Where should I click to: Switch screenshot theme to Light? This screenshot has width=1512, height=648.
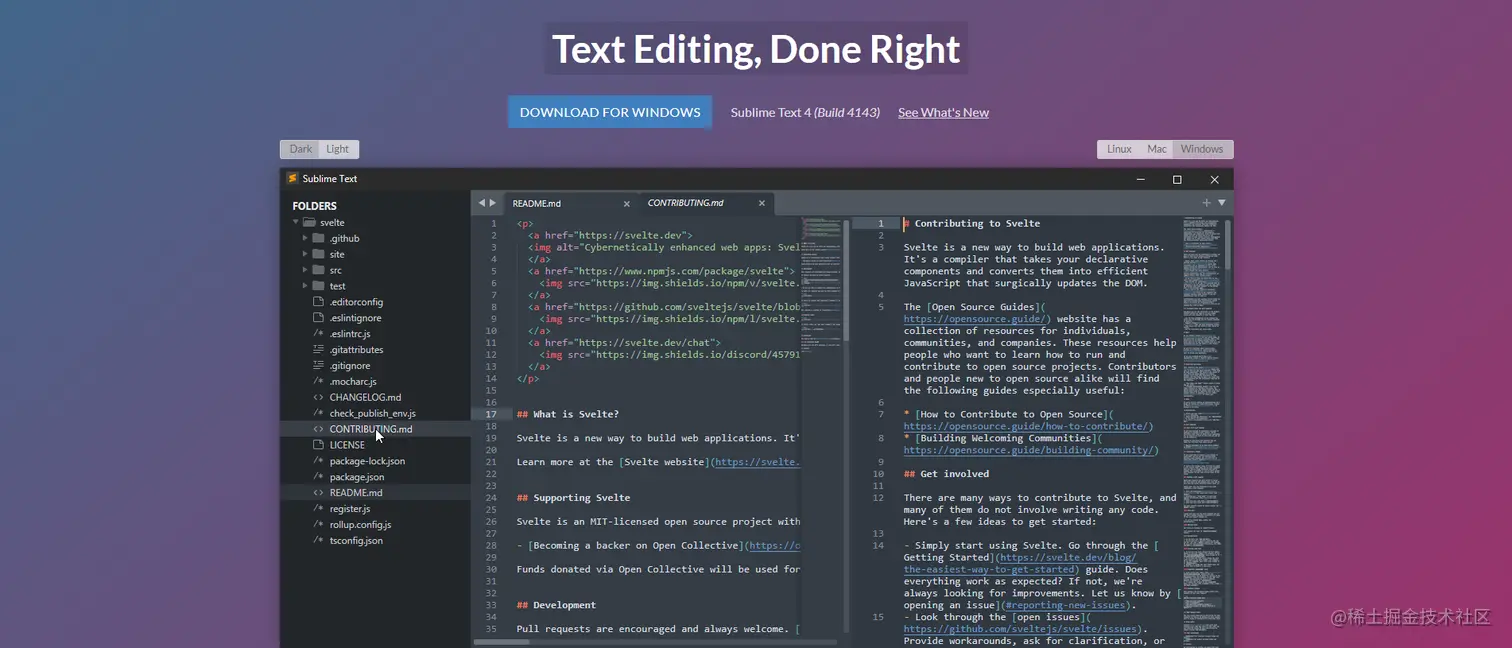click(x=339, y=149)
